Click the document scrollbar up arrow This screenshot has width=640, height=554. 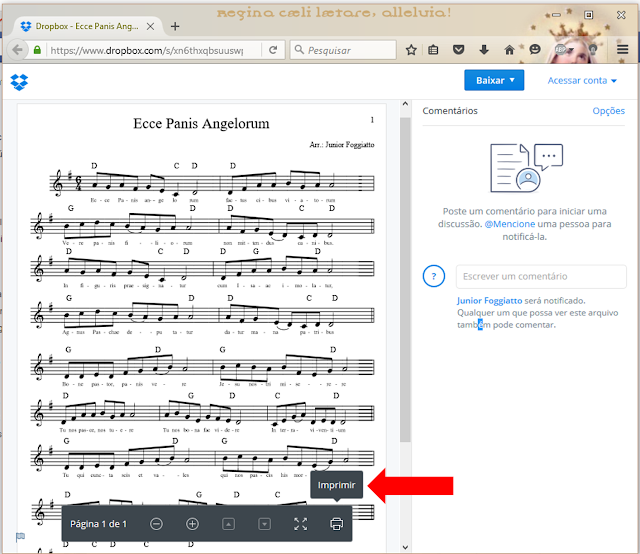405,104
